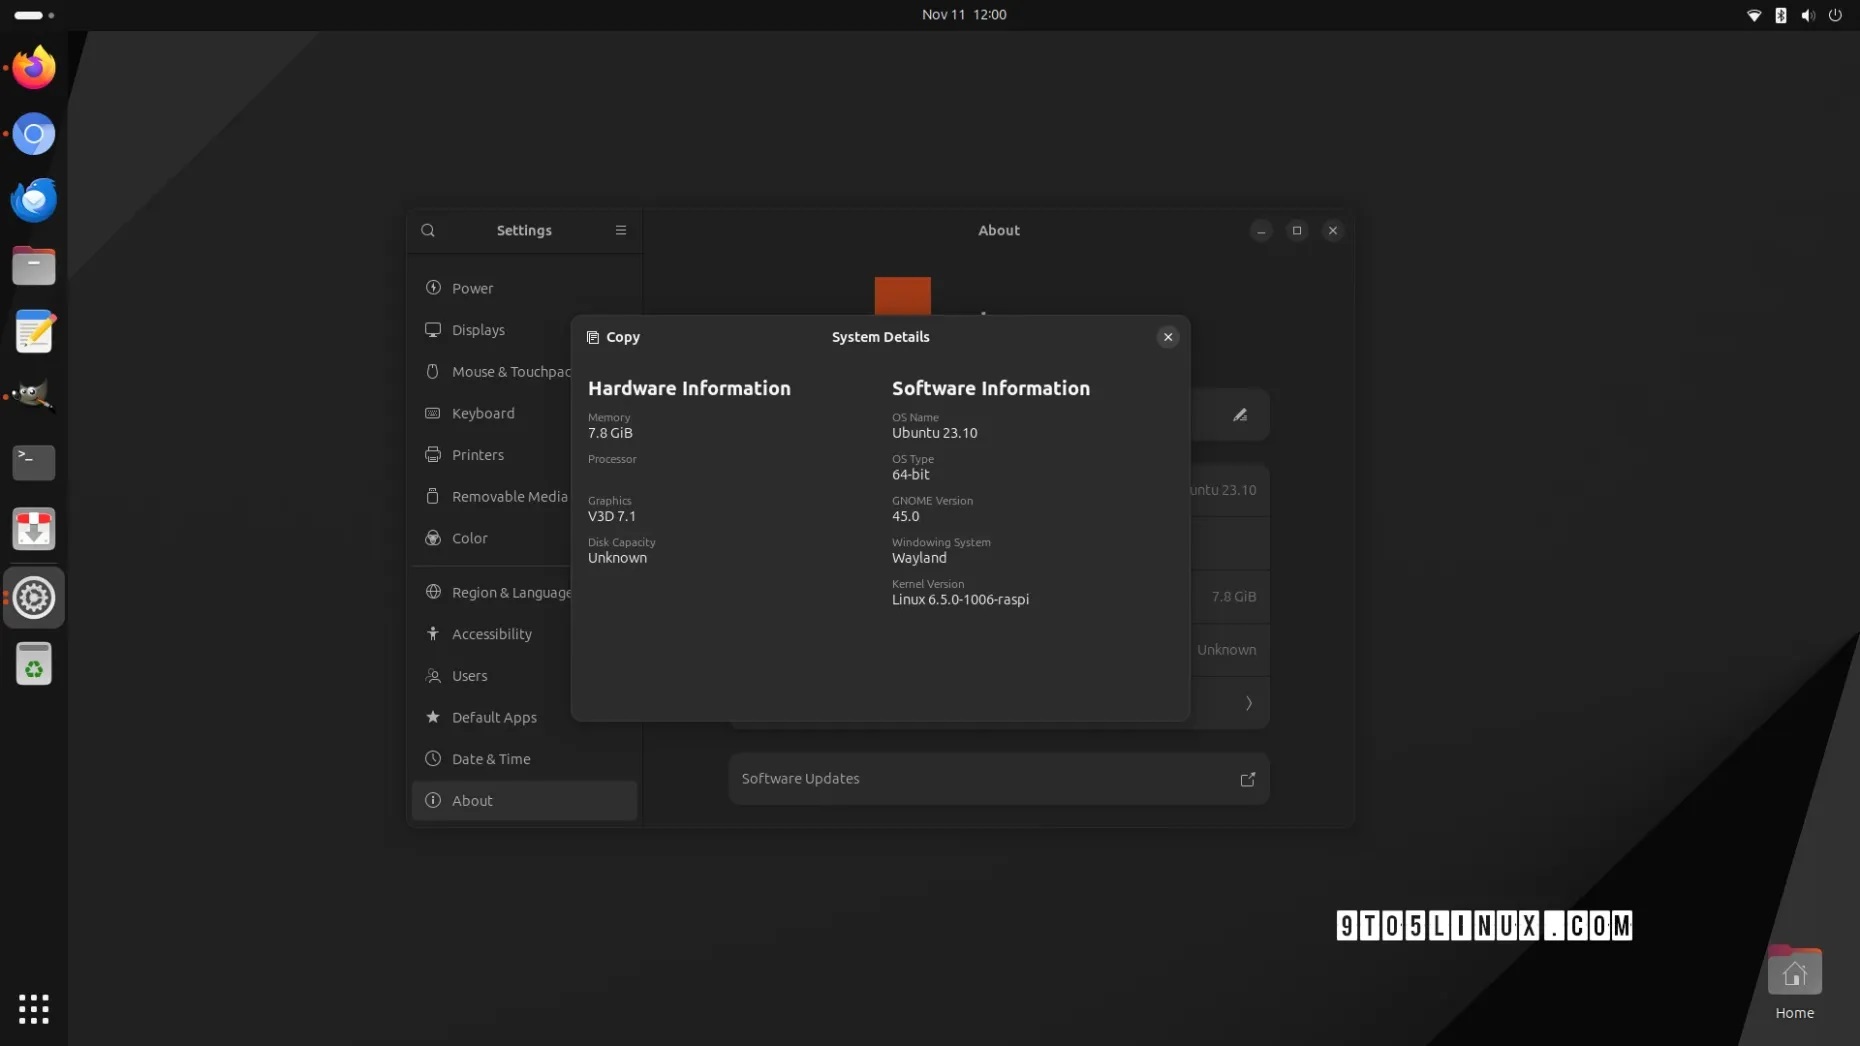Click the Settings gear in the dock
The image size is (1860, 1046).
tap(34, 598)
